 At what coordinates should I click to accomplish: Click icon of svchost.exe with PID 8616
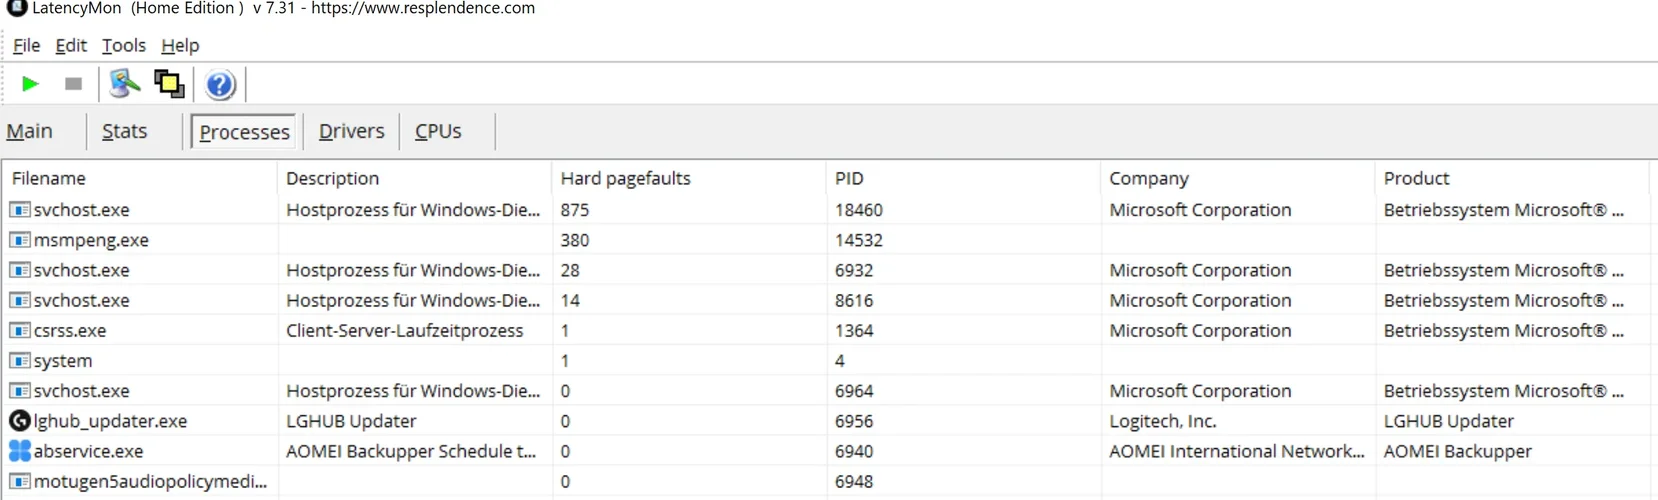tap(20, 300)
